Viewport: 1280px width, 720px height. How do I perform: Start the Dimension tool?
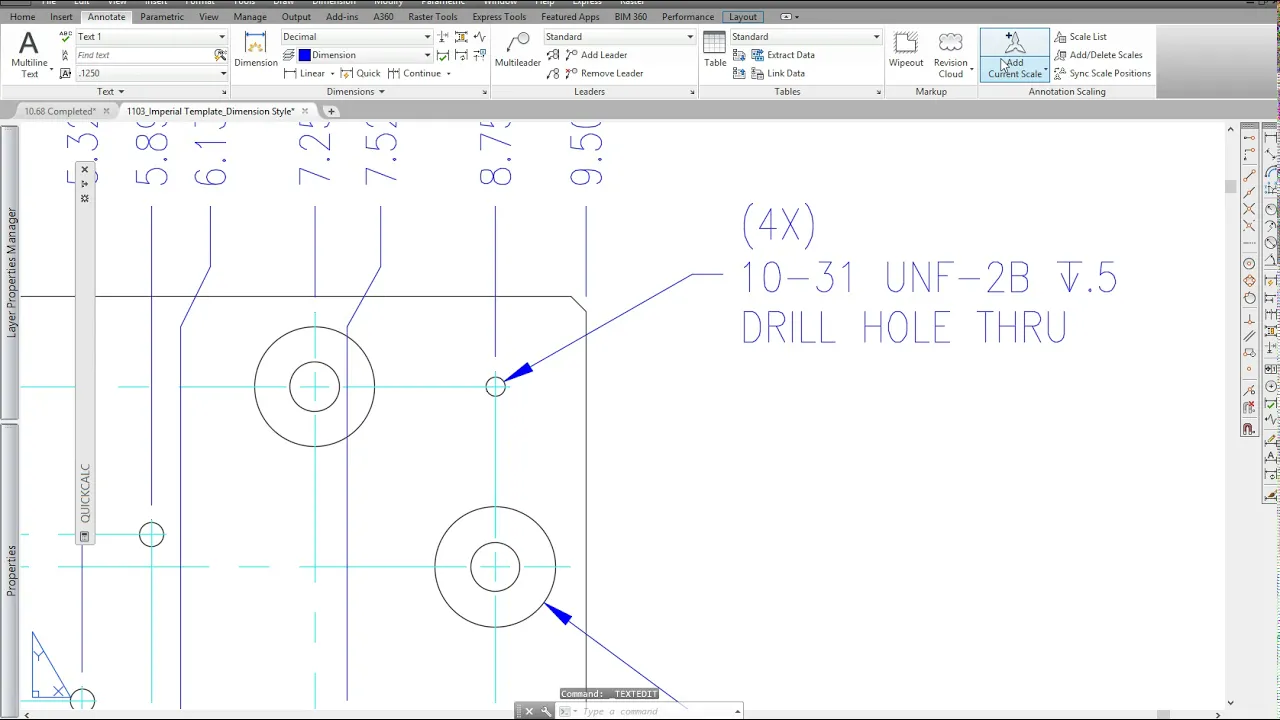click(255, 50)
